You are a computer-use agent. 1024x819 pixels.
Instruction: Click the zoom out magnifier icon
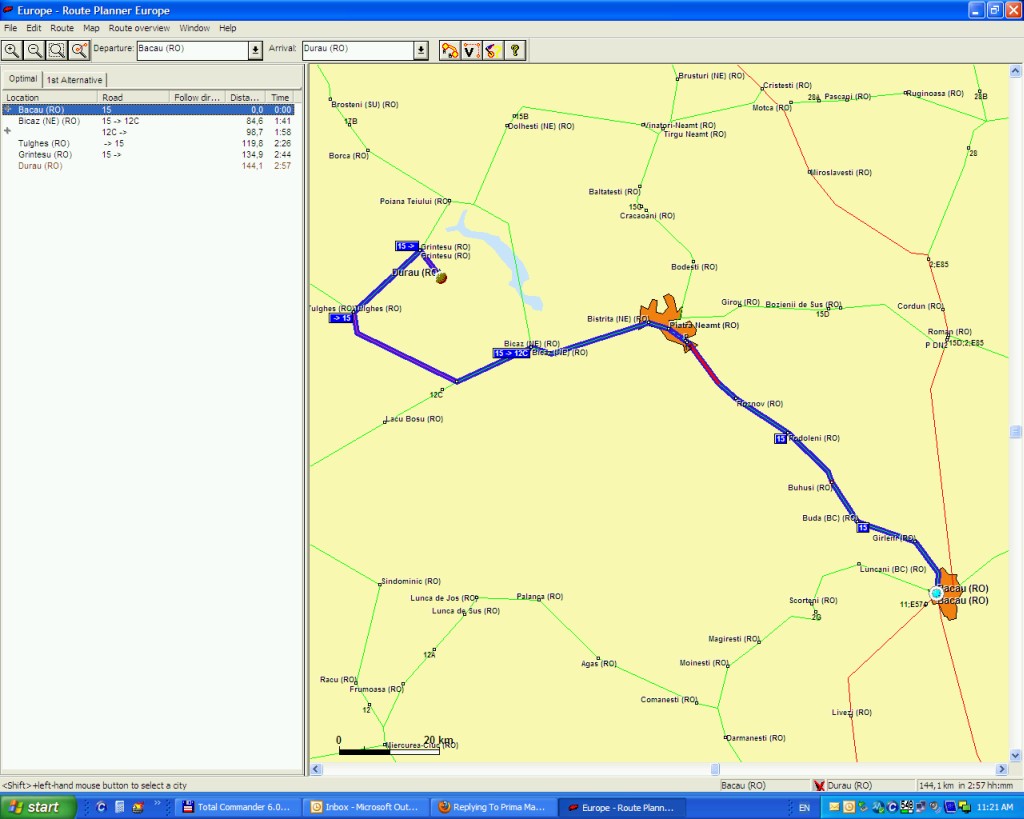pos(34,50)
